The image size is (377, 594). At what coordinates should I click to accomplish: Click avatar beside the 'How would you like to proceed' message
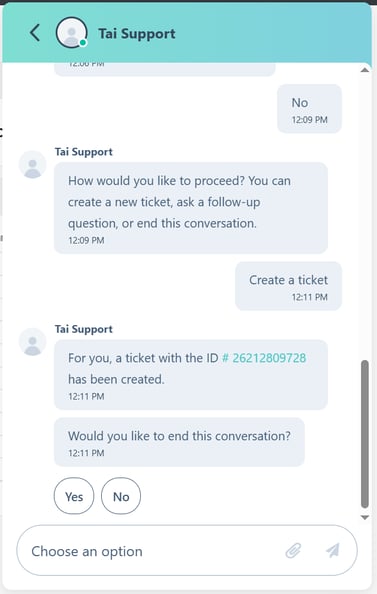(33, 165)
